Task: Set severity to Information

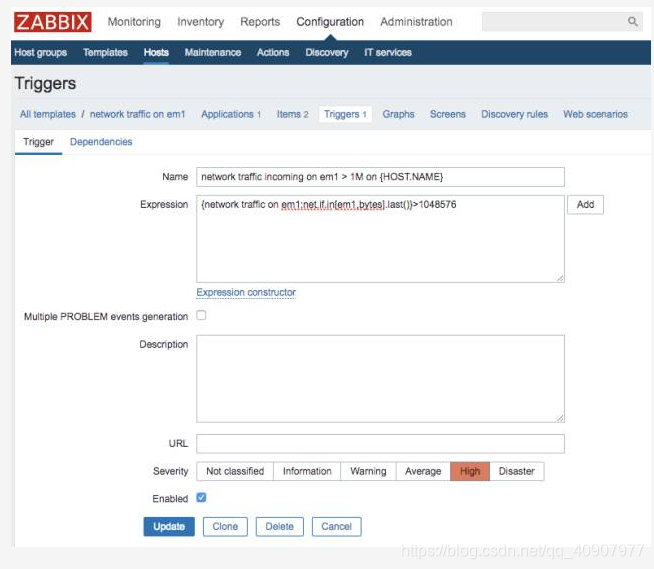Action: (307, 471)
